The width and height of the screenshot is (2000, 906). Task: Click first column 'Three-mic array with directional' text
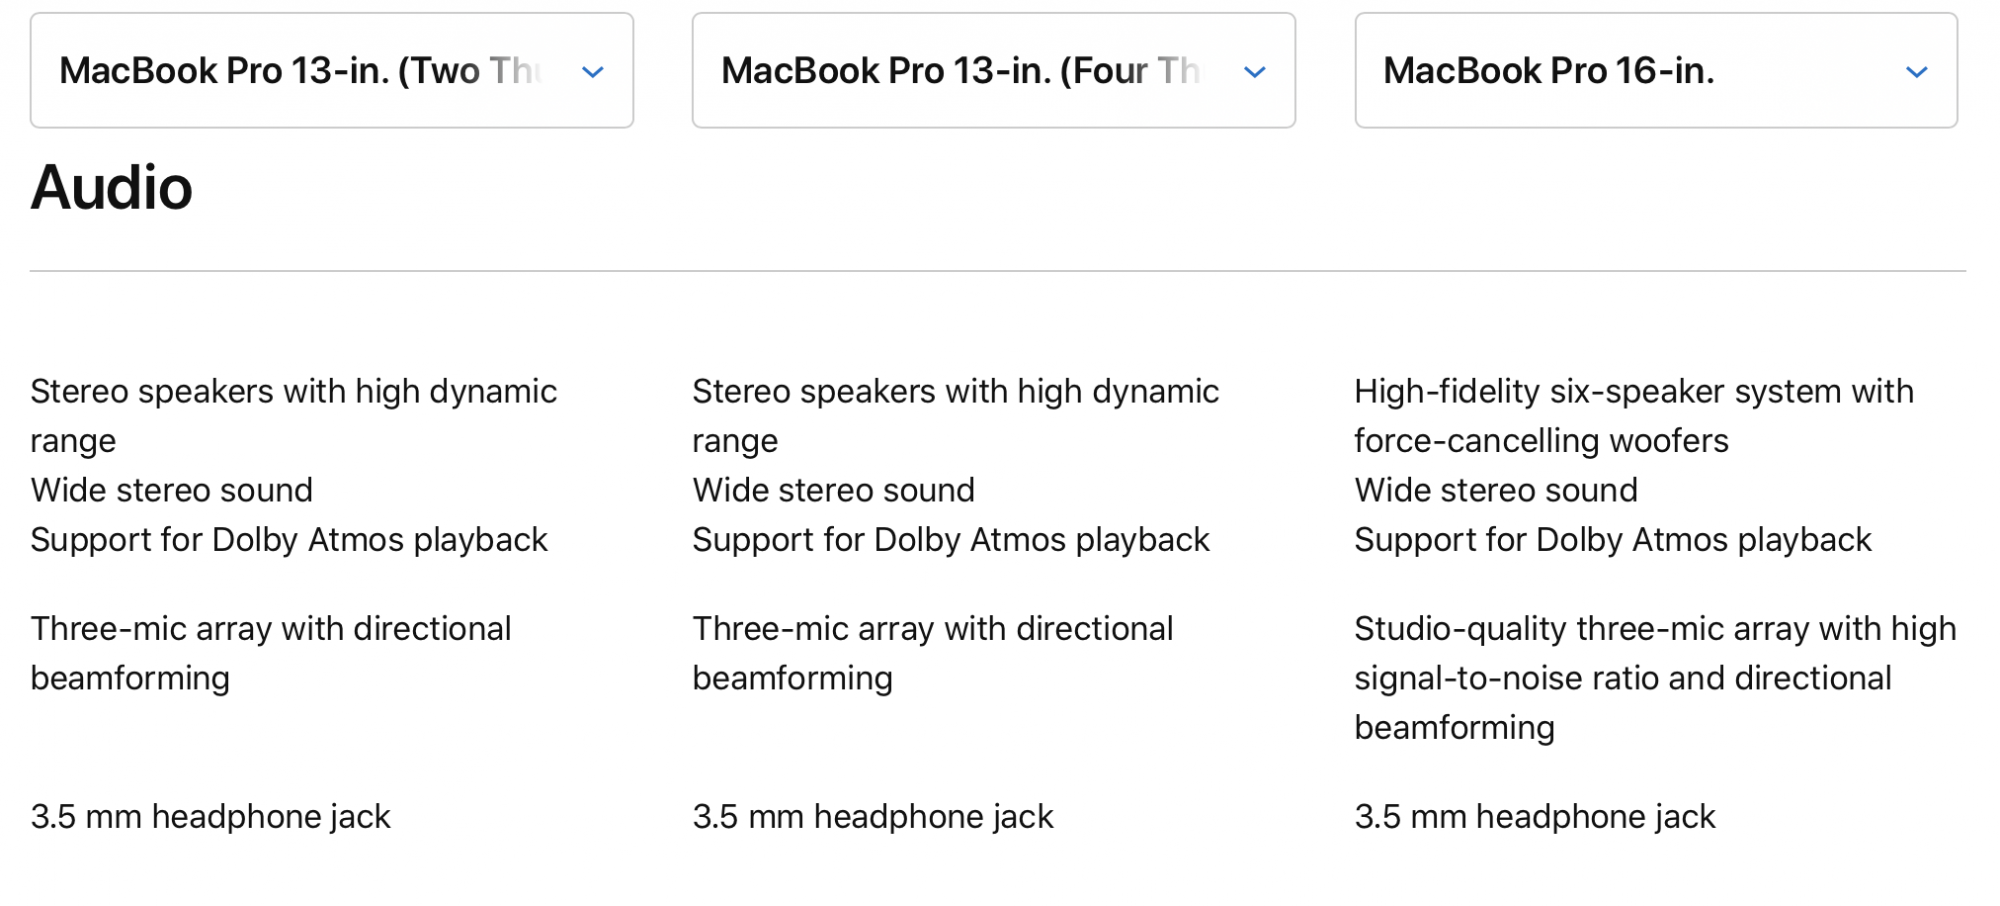tap(271, 629)
